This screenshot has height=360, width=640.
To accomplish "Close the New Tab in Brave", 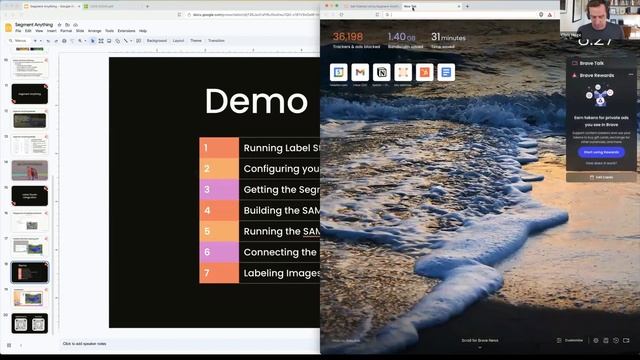I will [459, 6].
